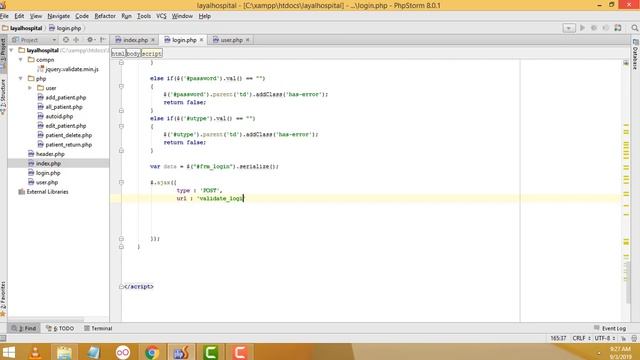Click the Hector inspector status bar icon
Screen dimensions: 640x360
pyautogui.click(x=634, y=338)
